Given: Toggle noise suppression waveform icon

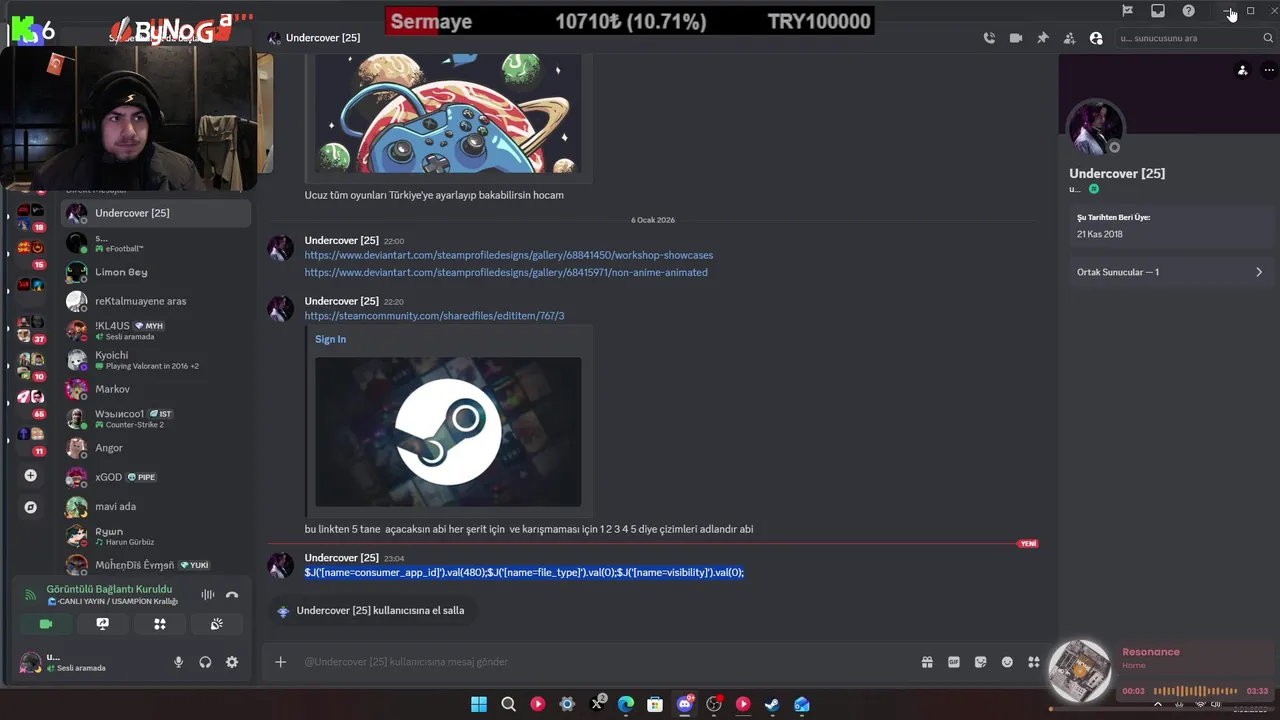Looking at the screenshot, I should click(x=207, y=595).
